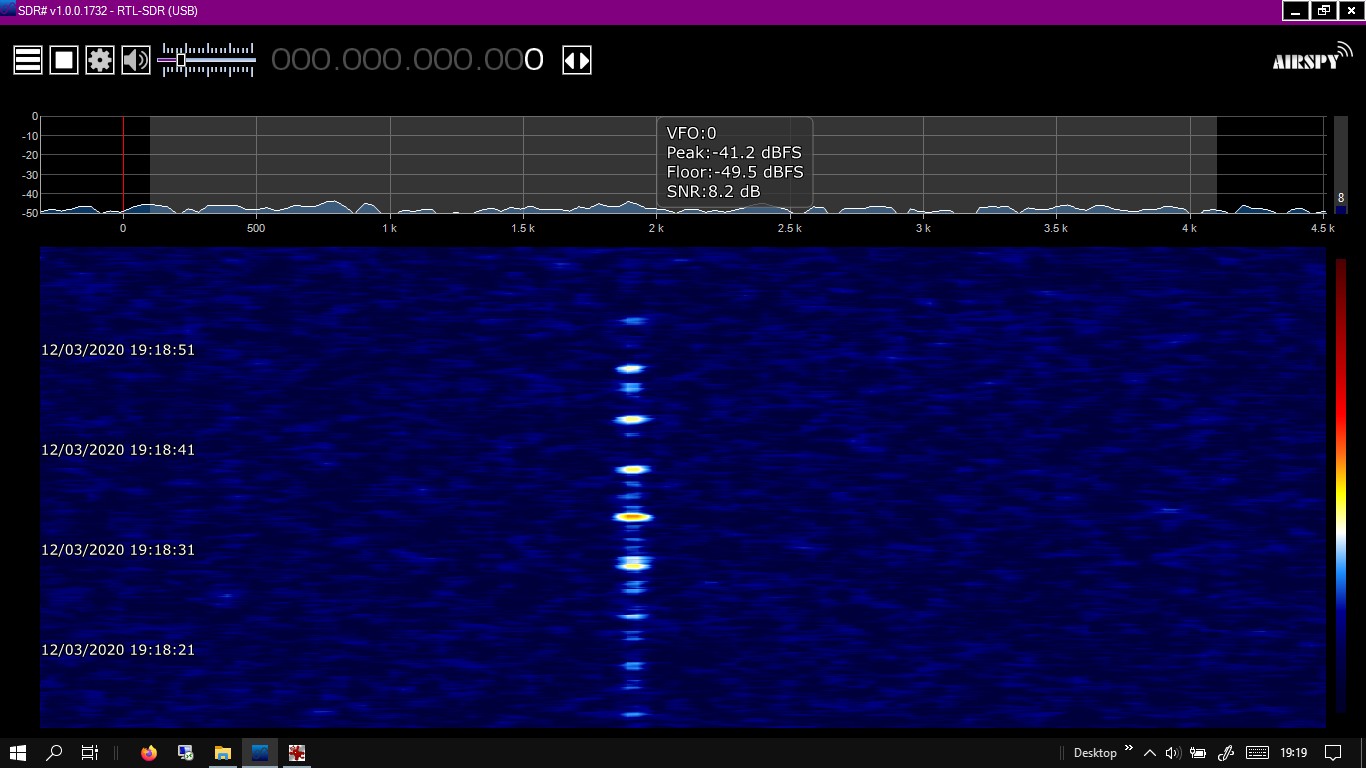Click the VFO:0 readout text
The width and height of the screenshot is (1366, 768).
[x=691, y=134]
